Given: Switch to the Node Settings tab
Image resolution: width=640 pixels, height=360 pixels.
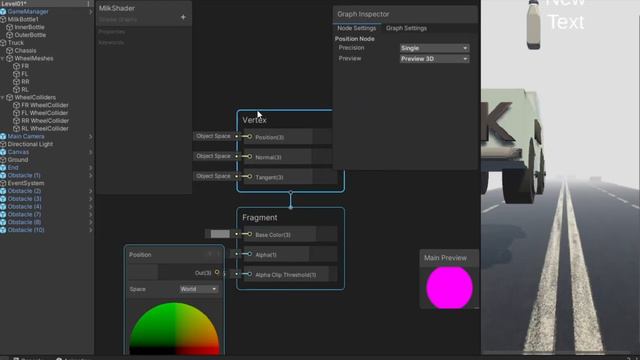Looking at the screenshot, I should point(356,28).
